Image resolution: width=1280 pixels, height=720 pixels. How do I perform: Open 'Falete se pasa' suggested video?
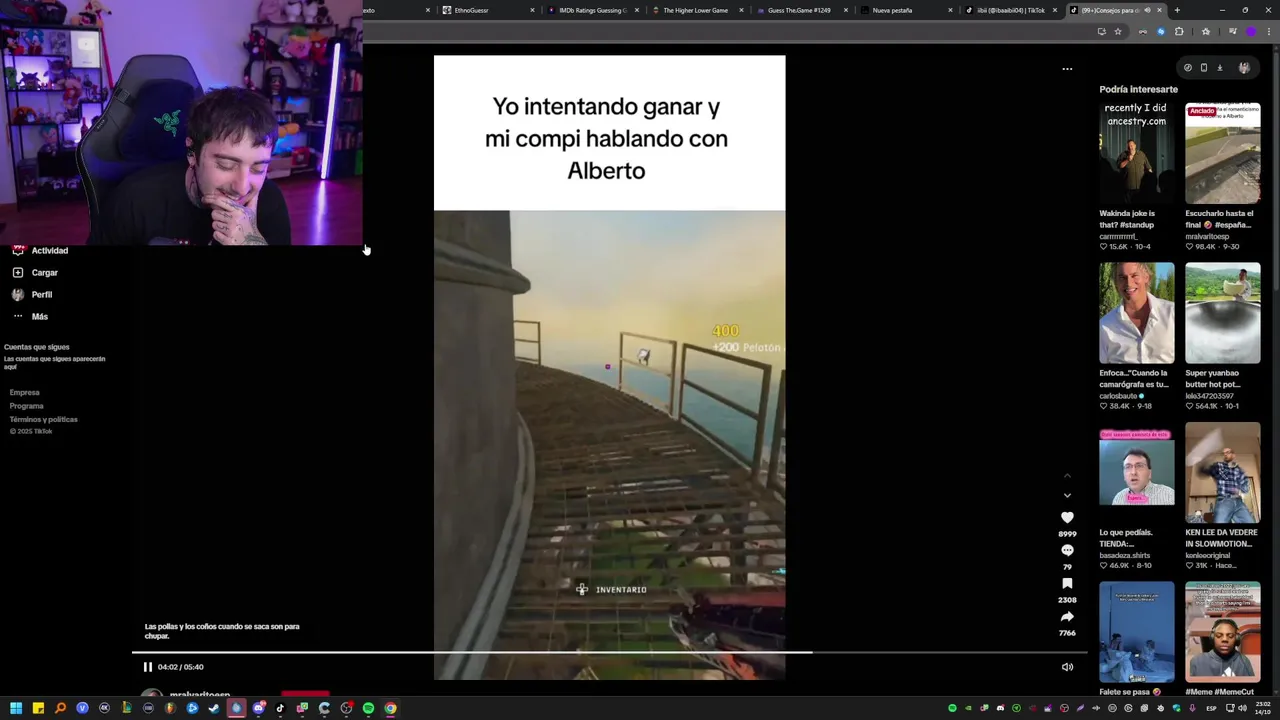[x=1137, y=632]
